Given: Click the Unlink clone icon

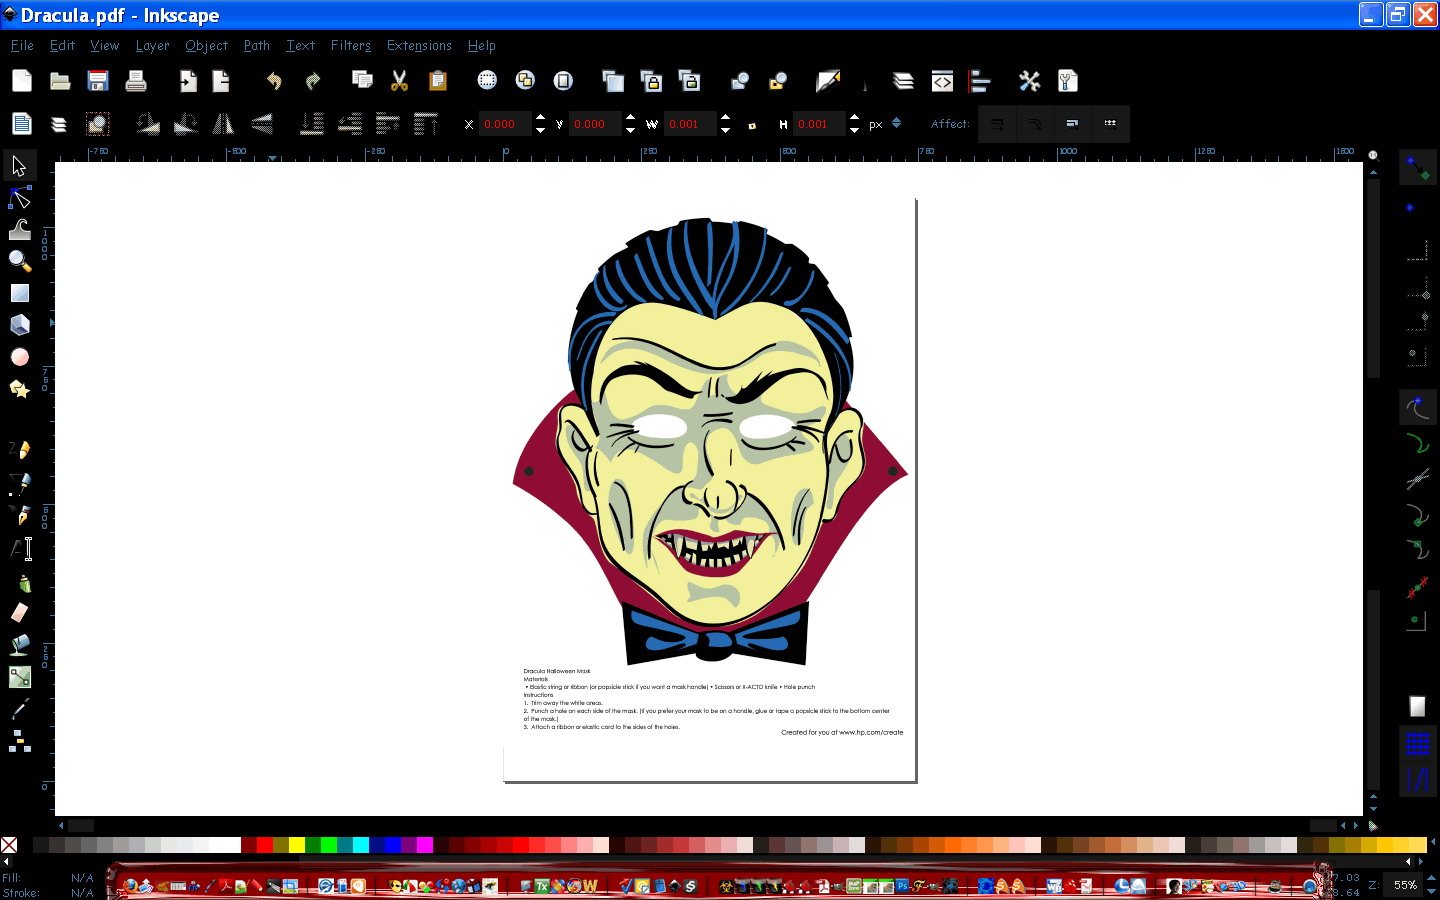Looking at the screenshot, I should pyautogui.click(x=689, y=81).
